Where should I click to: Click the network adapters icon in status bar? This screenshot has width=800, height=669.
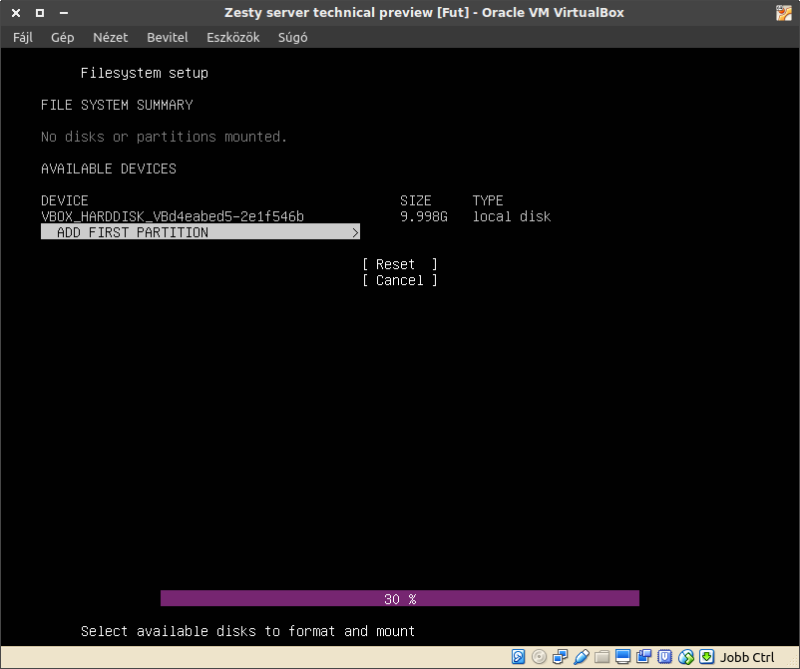[560, 657]
